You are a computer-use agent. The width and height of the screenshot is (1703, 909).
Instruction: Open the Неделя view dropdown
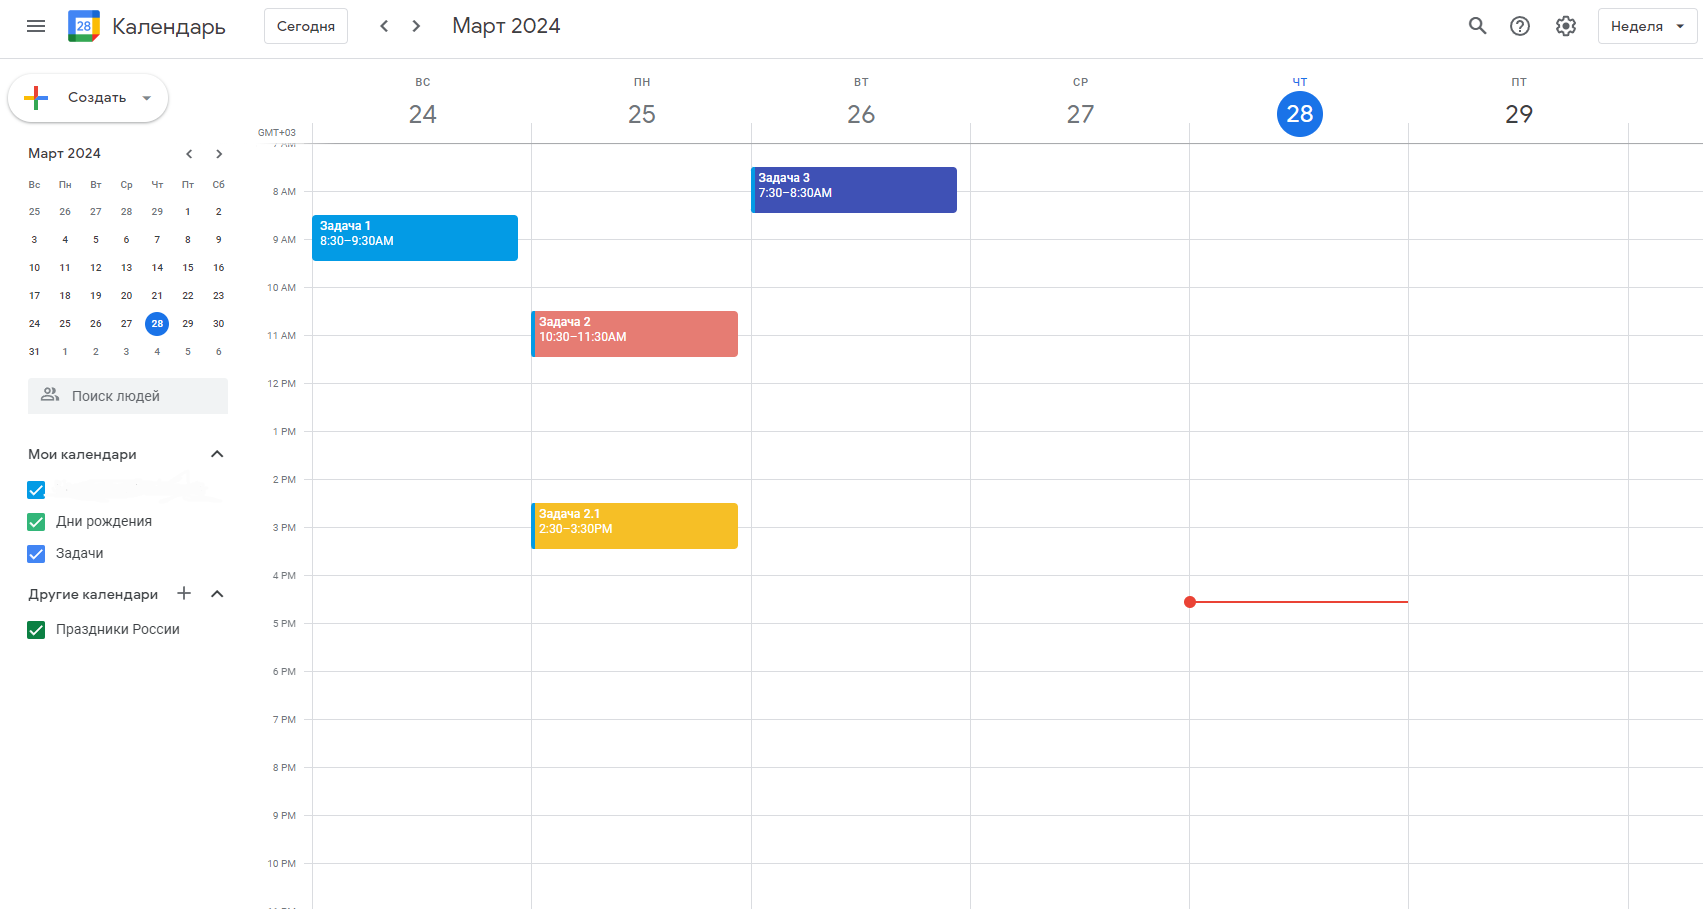(x=1647, y=26)
